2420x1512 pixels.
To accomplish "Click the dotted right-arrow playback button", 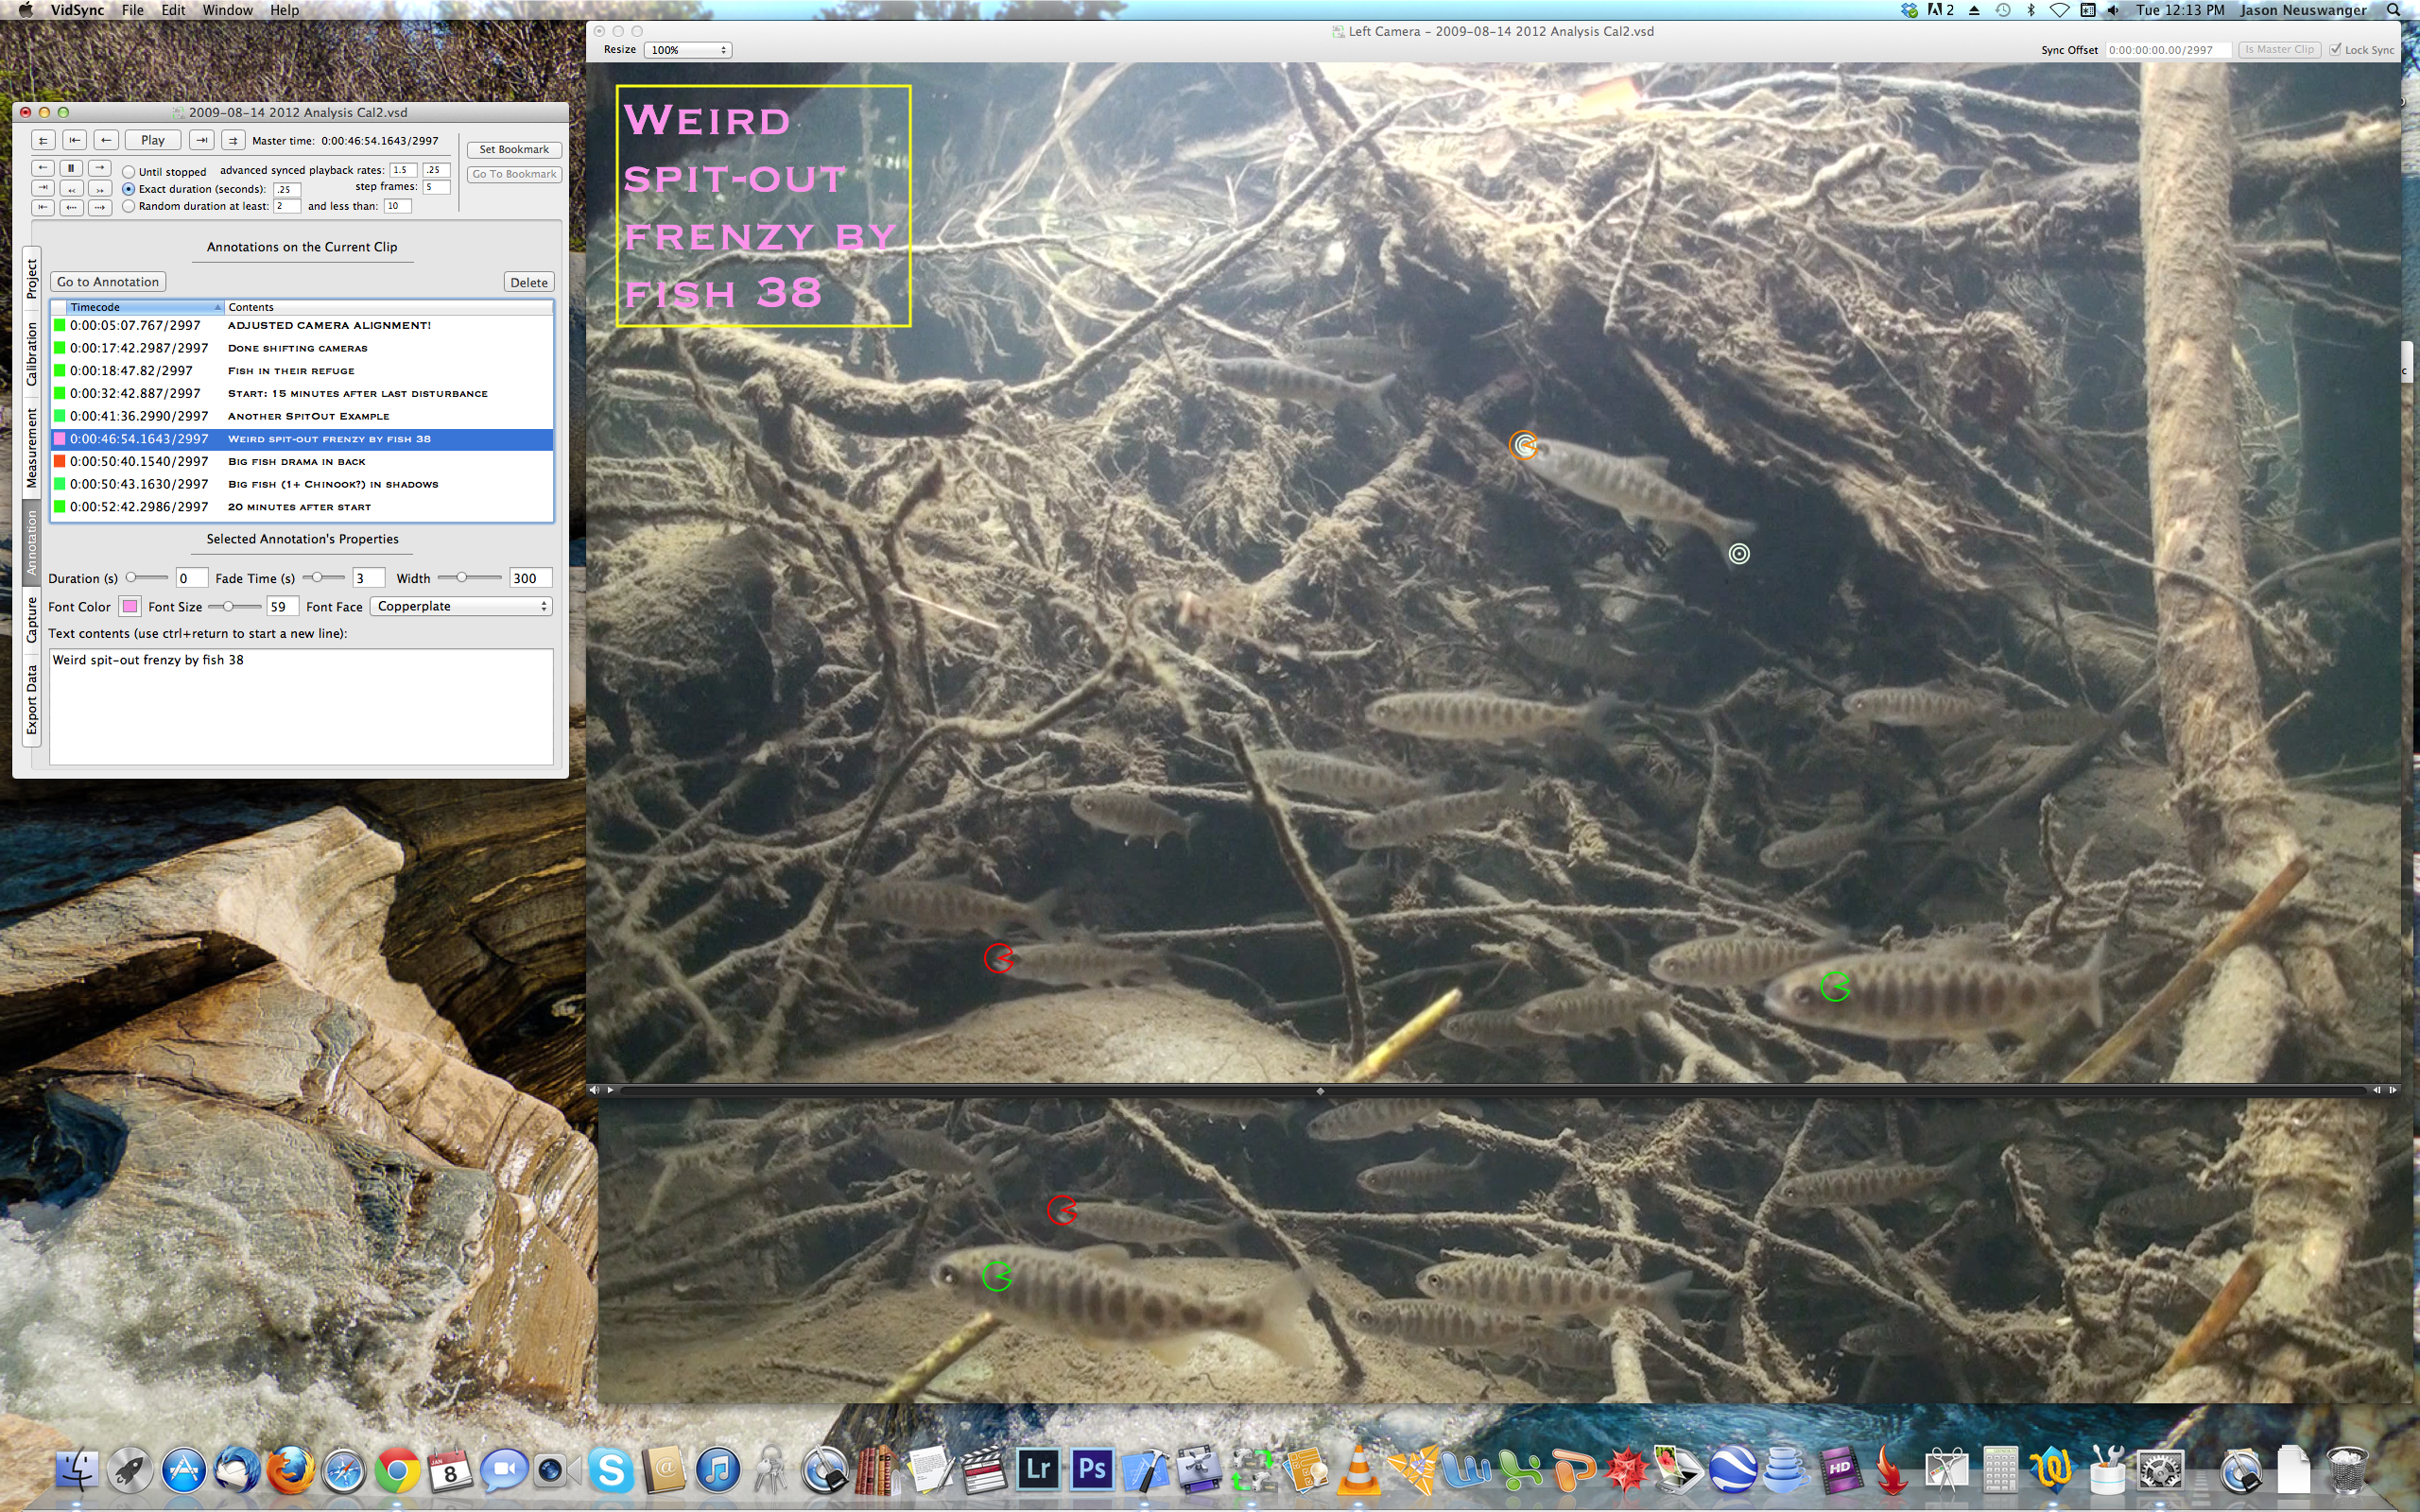I will pos(100,207).
